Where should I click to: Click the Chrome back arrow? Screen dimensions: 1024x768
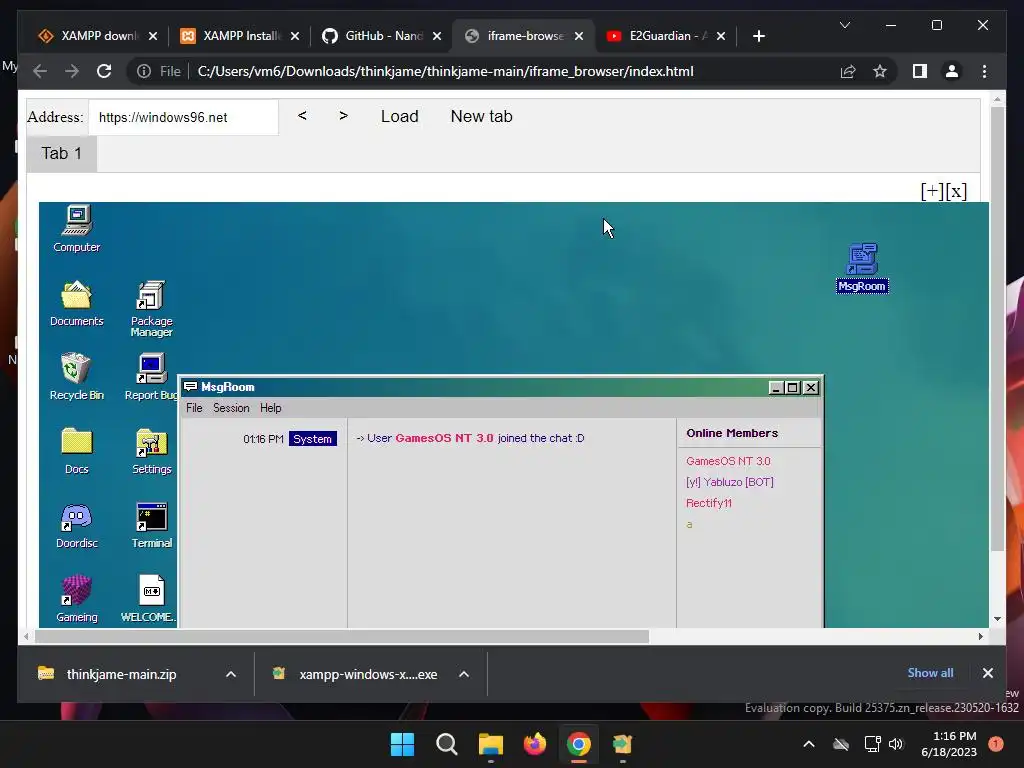[40, 71]
